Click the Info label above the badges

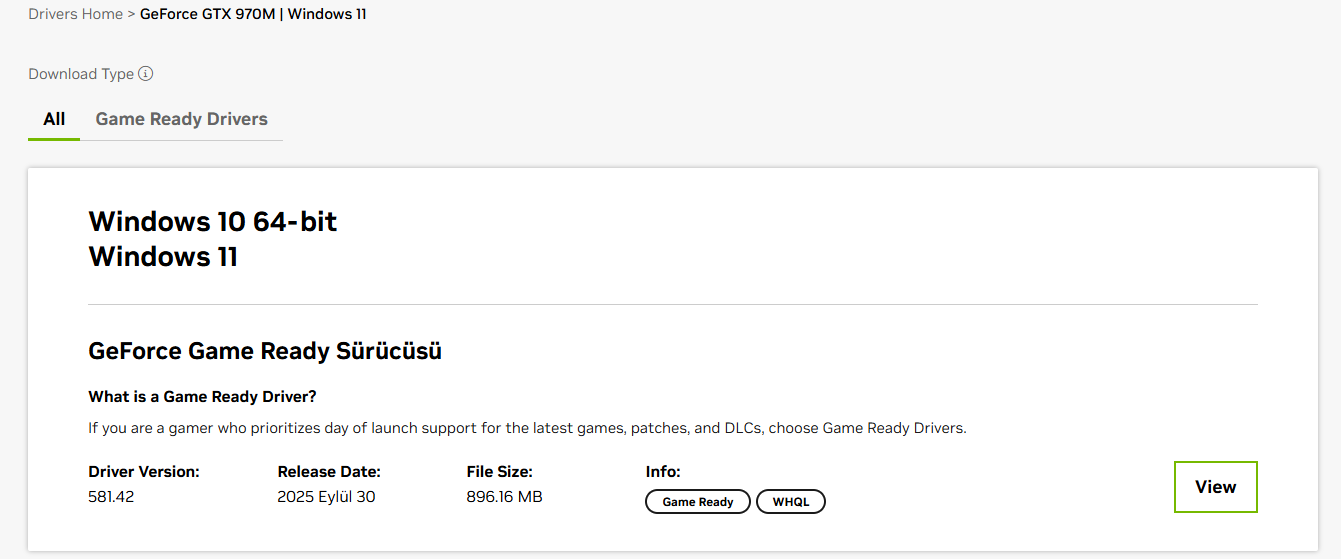(x=663, y=472)
